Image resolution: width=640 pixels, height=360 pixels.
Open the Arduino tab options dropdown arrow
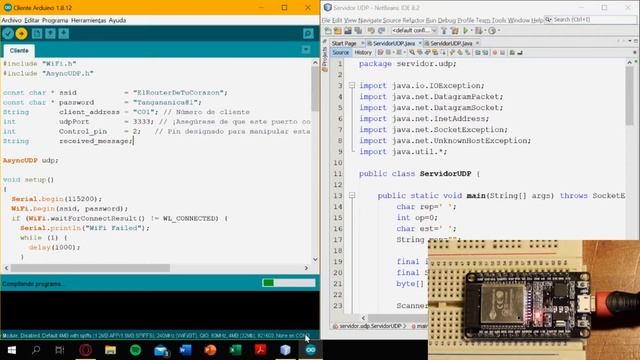click(306, 50)
